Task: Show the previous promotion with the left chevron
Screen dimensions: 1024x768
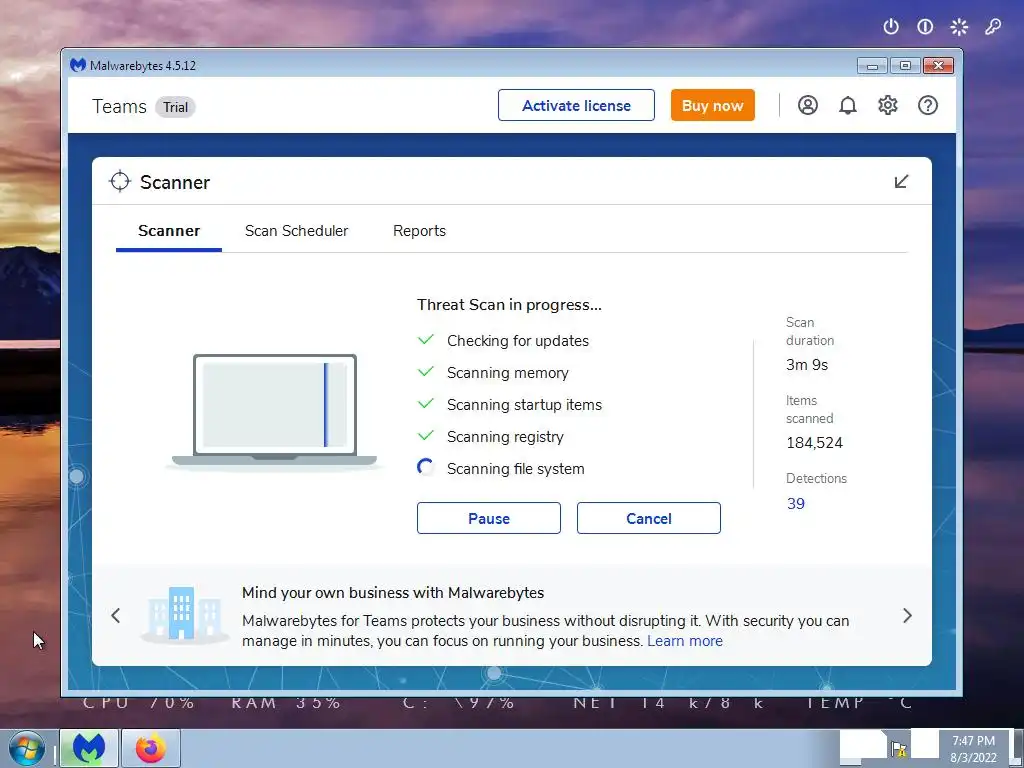Action: [x=116, y=615]
